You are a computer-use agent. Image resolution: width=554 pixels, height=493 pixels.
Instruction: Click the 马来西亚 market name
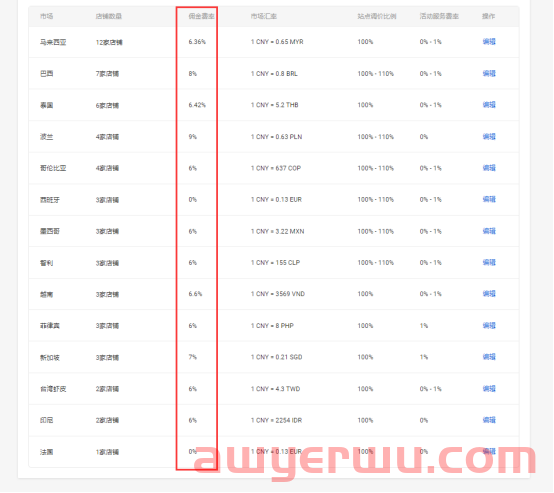click(x=53, y=42)
